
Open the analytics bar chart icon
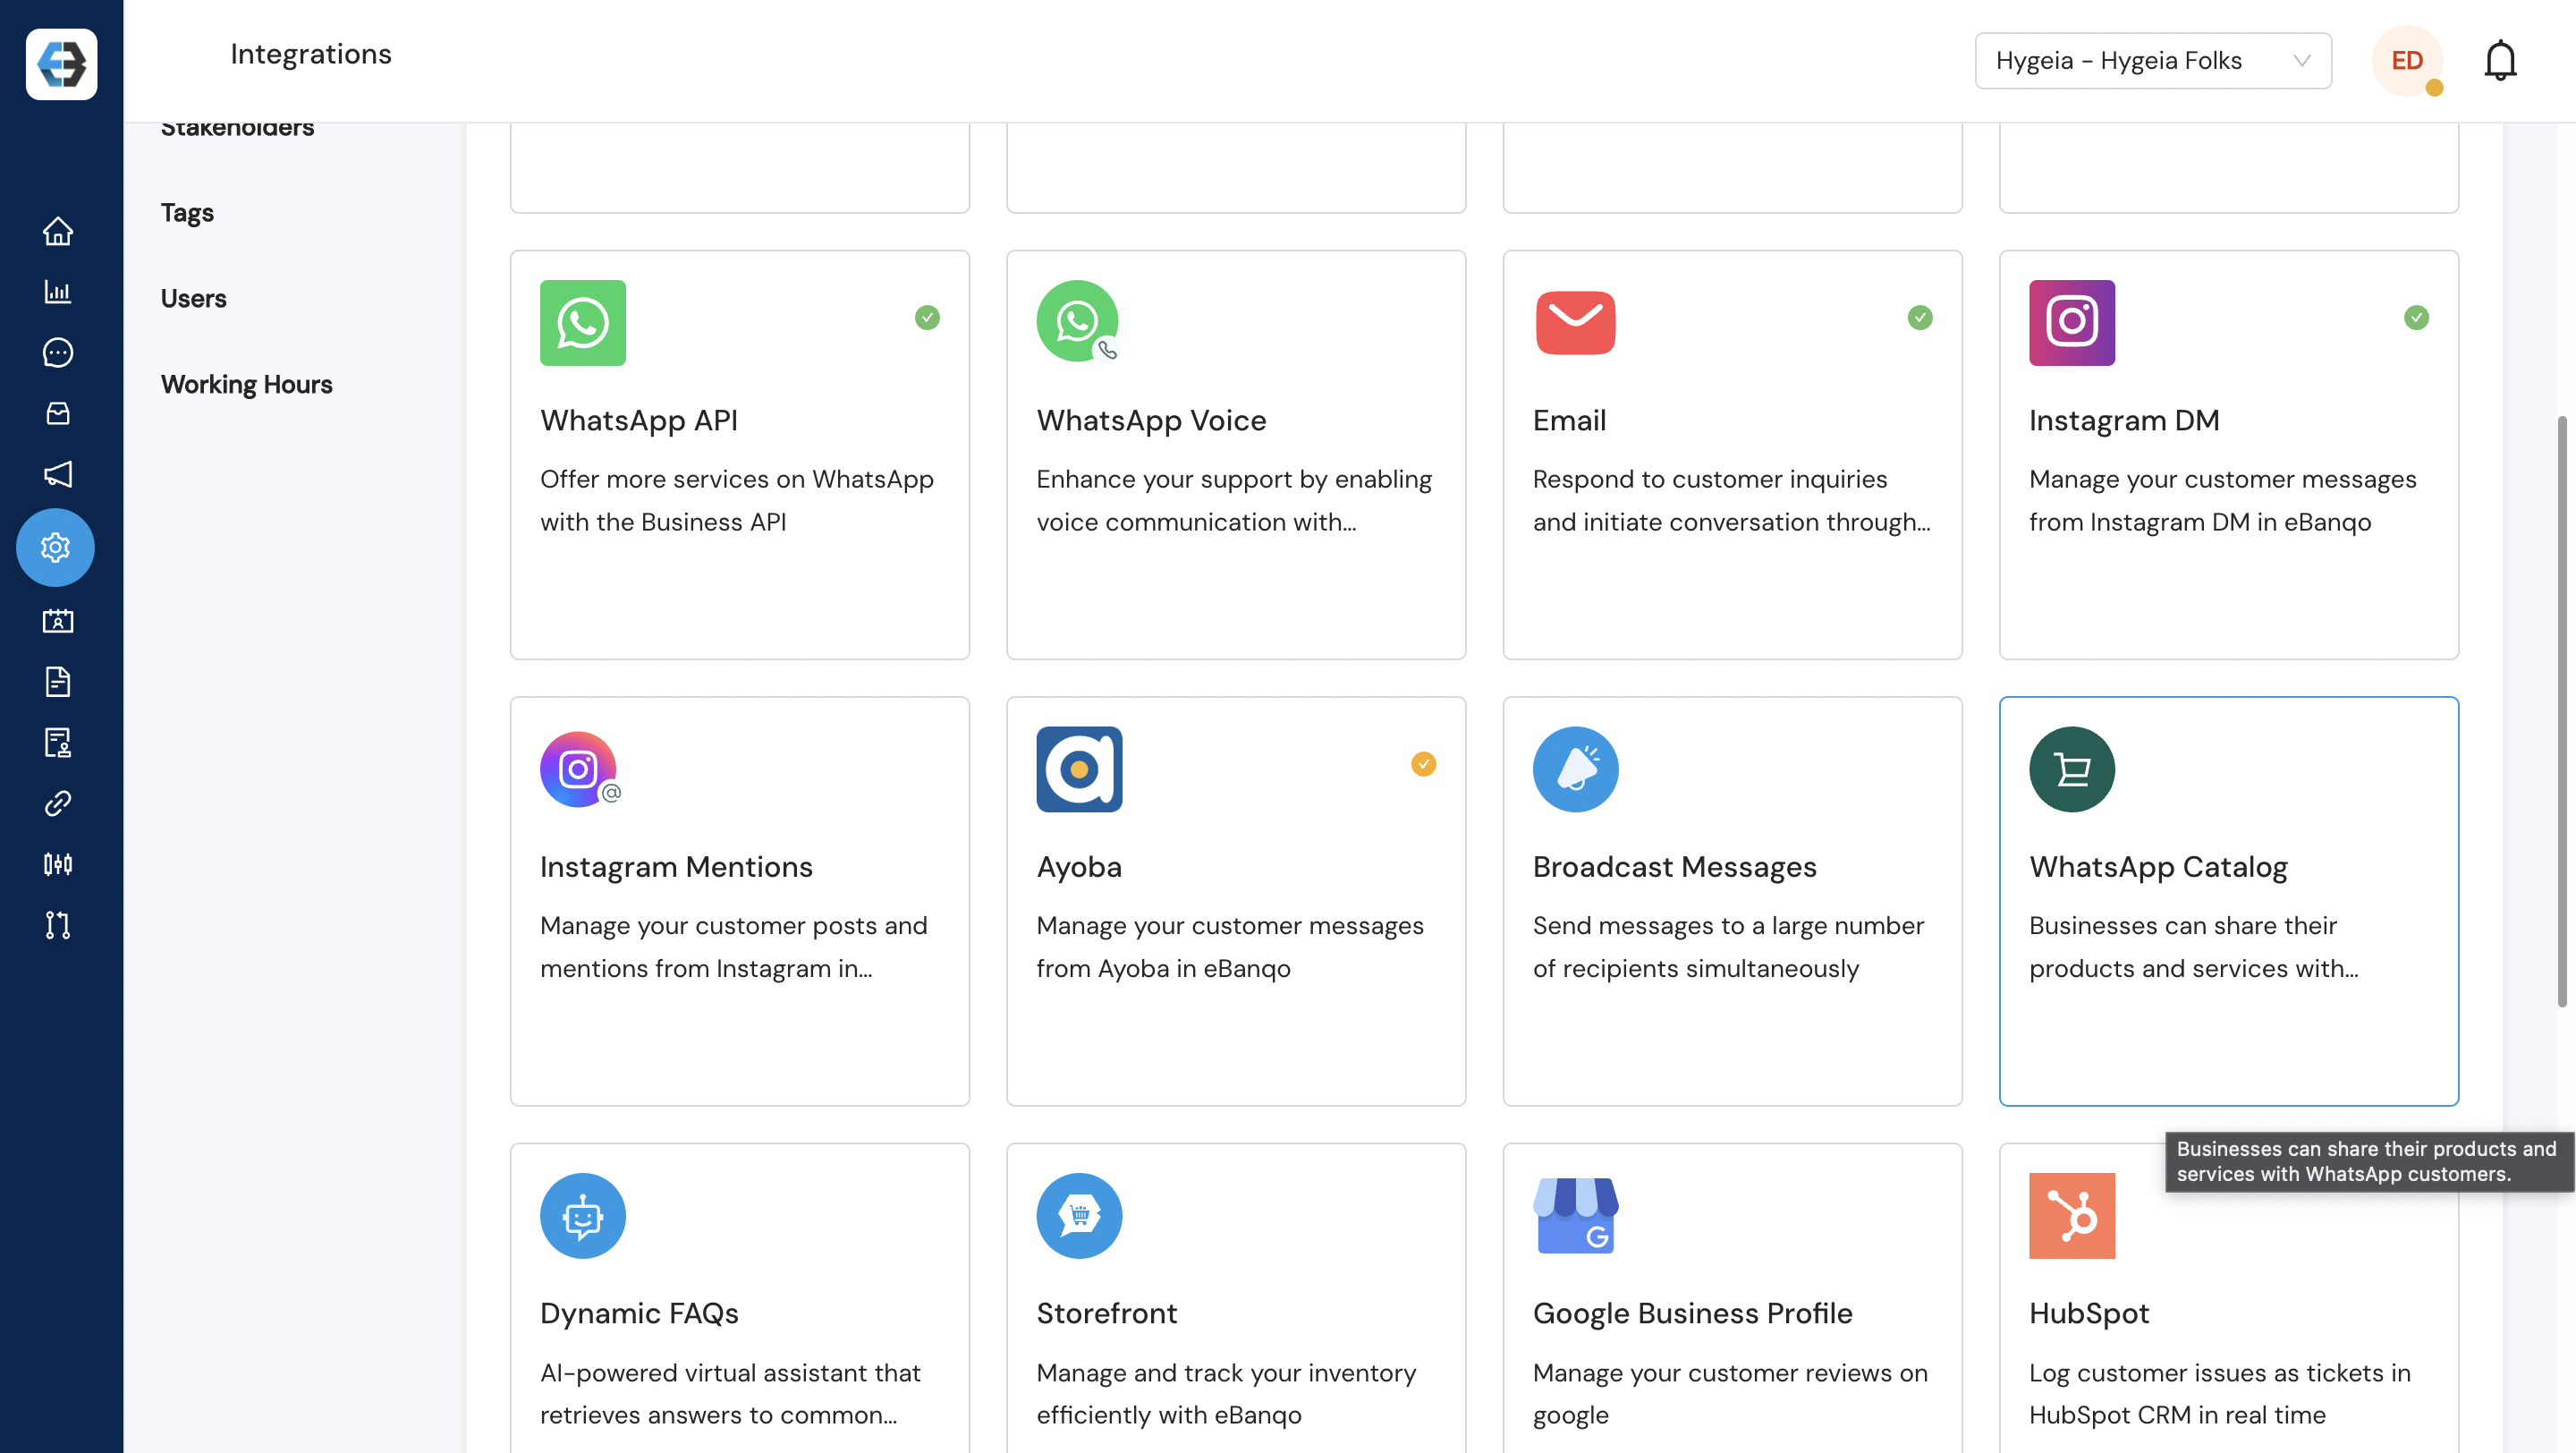pos(57,292)
